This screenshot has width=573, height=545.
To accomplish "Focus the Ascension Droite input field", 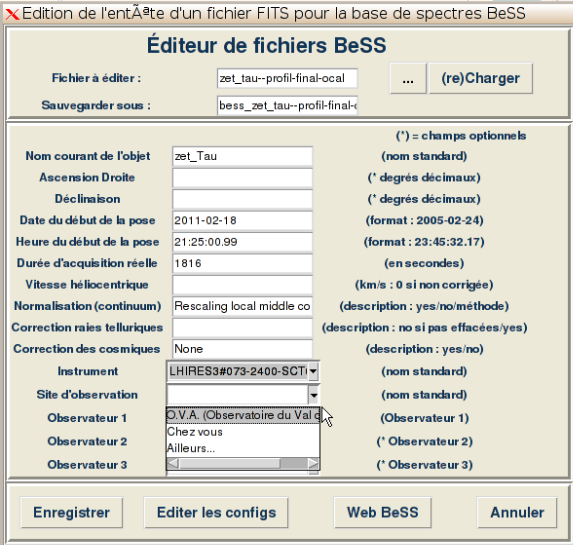I will pos(243,178).
